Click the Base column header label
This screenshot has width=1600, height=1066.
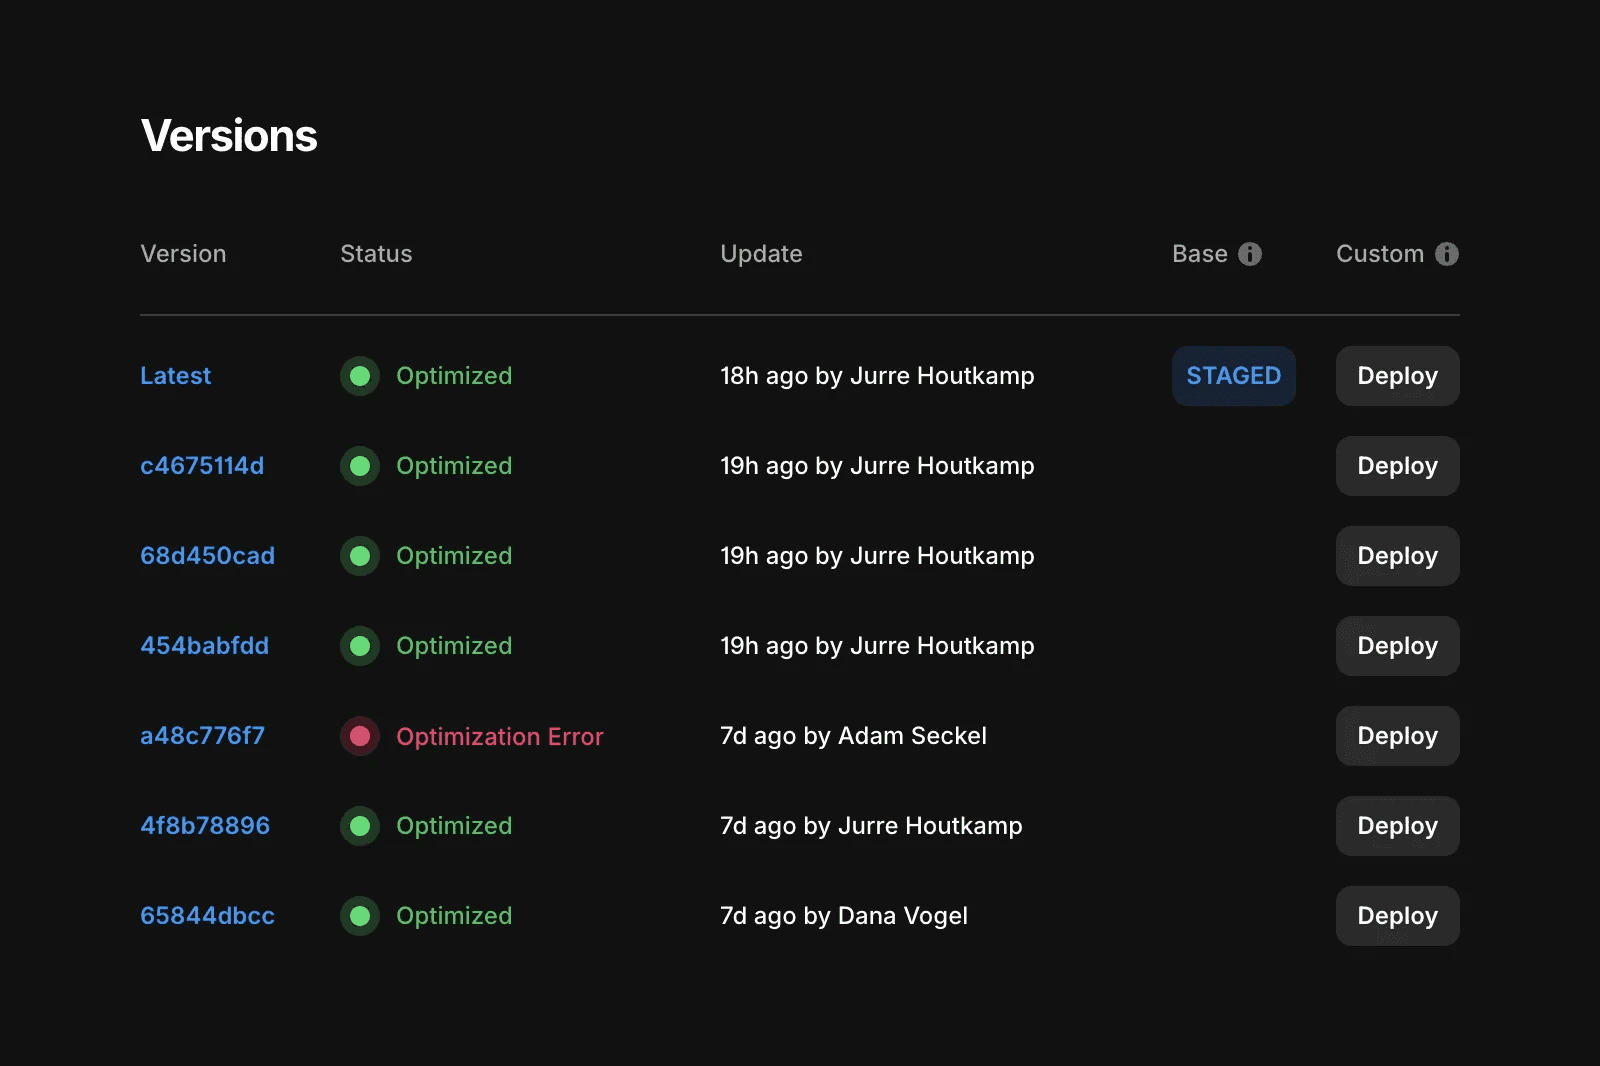point(1200,254)
